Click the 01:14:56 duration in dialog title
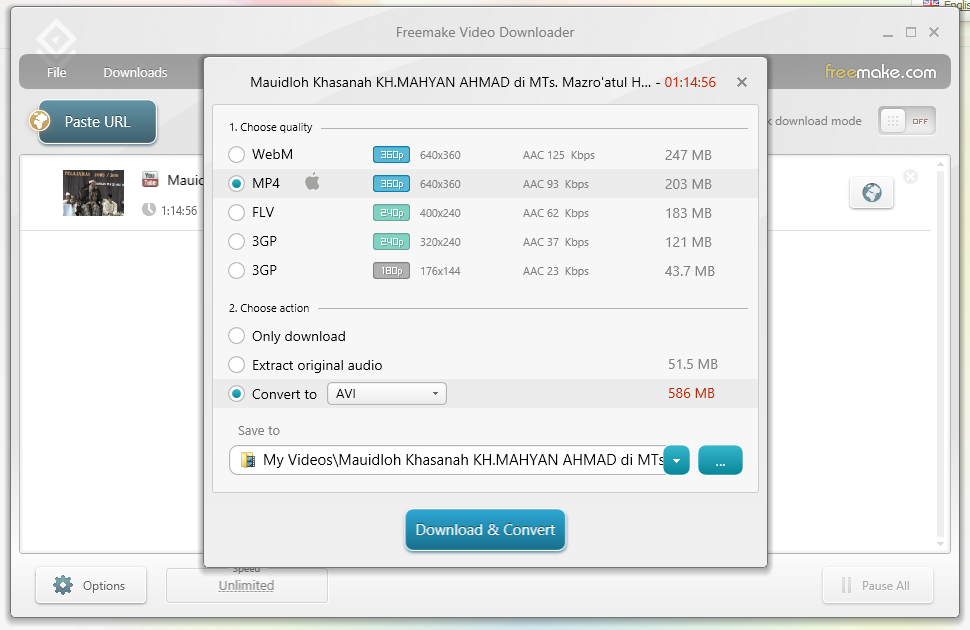This screenshot has width=970, height=630. [x=690, y=82]
